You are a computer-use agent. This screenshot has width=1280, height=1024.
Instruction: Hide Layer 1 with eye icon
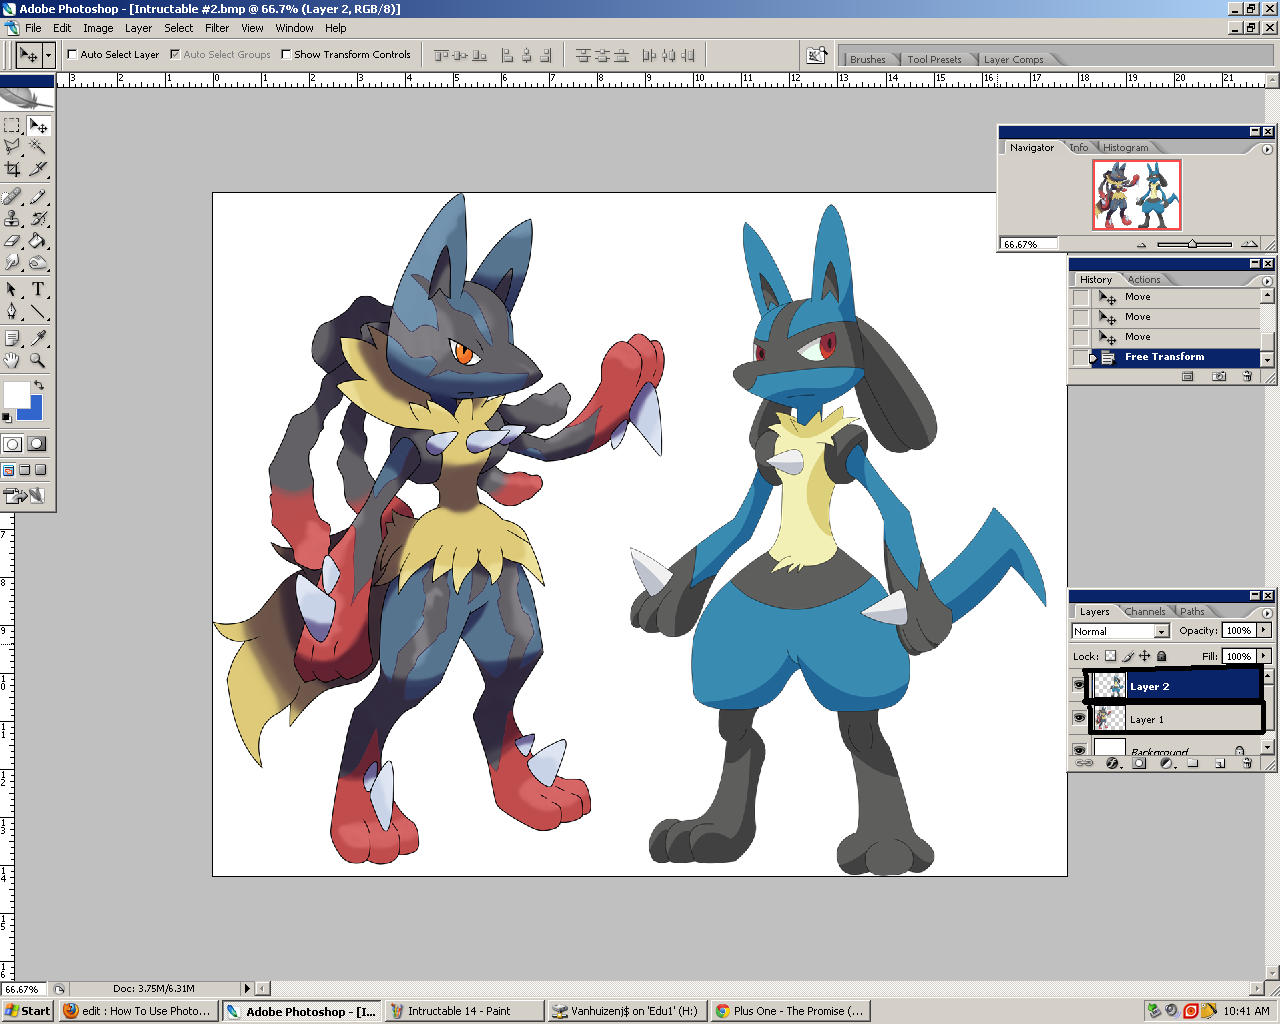[1079, 718]
